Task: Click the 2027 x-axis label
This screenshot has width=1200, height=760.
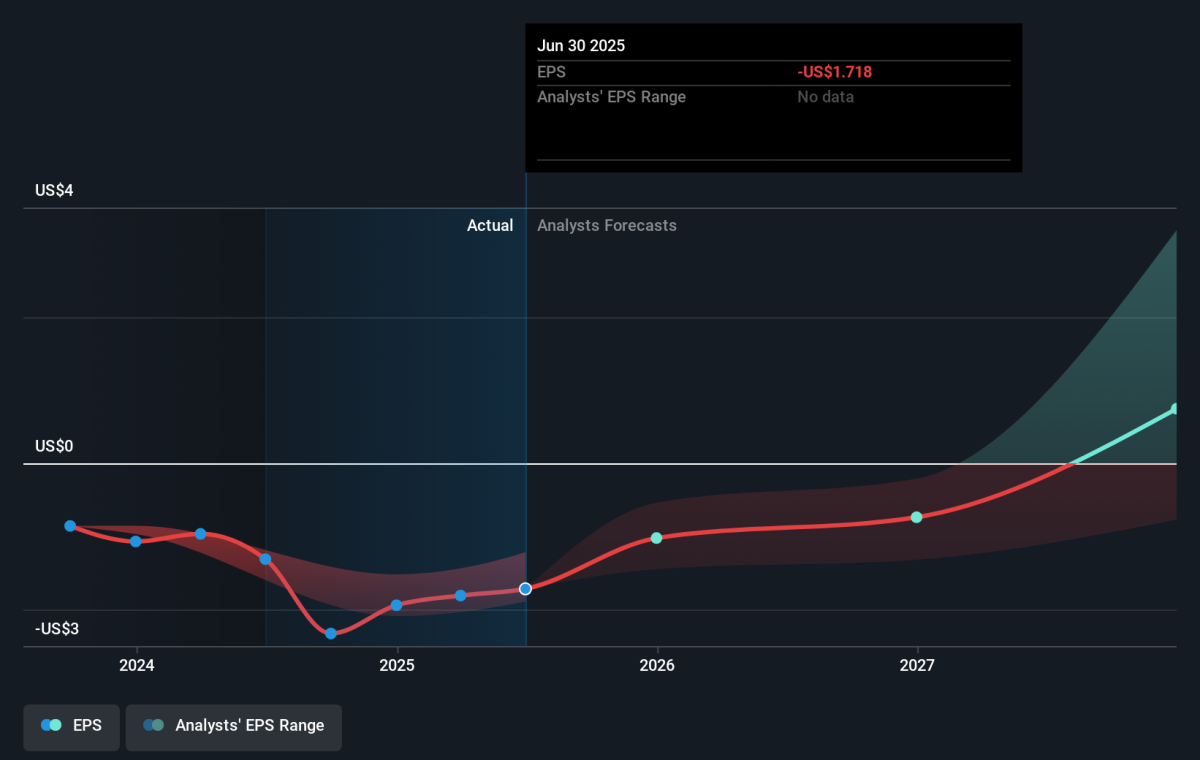Action: [916, 665]
